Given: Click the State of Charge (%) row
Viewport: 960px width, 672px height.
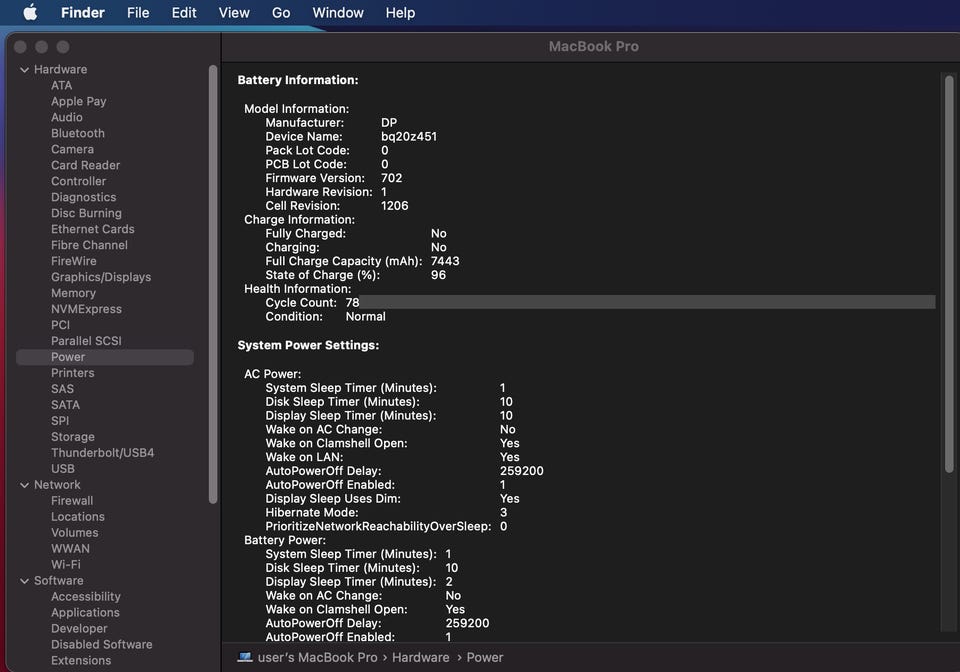Looking at the screenshot, I should tap(355, 275).
